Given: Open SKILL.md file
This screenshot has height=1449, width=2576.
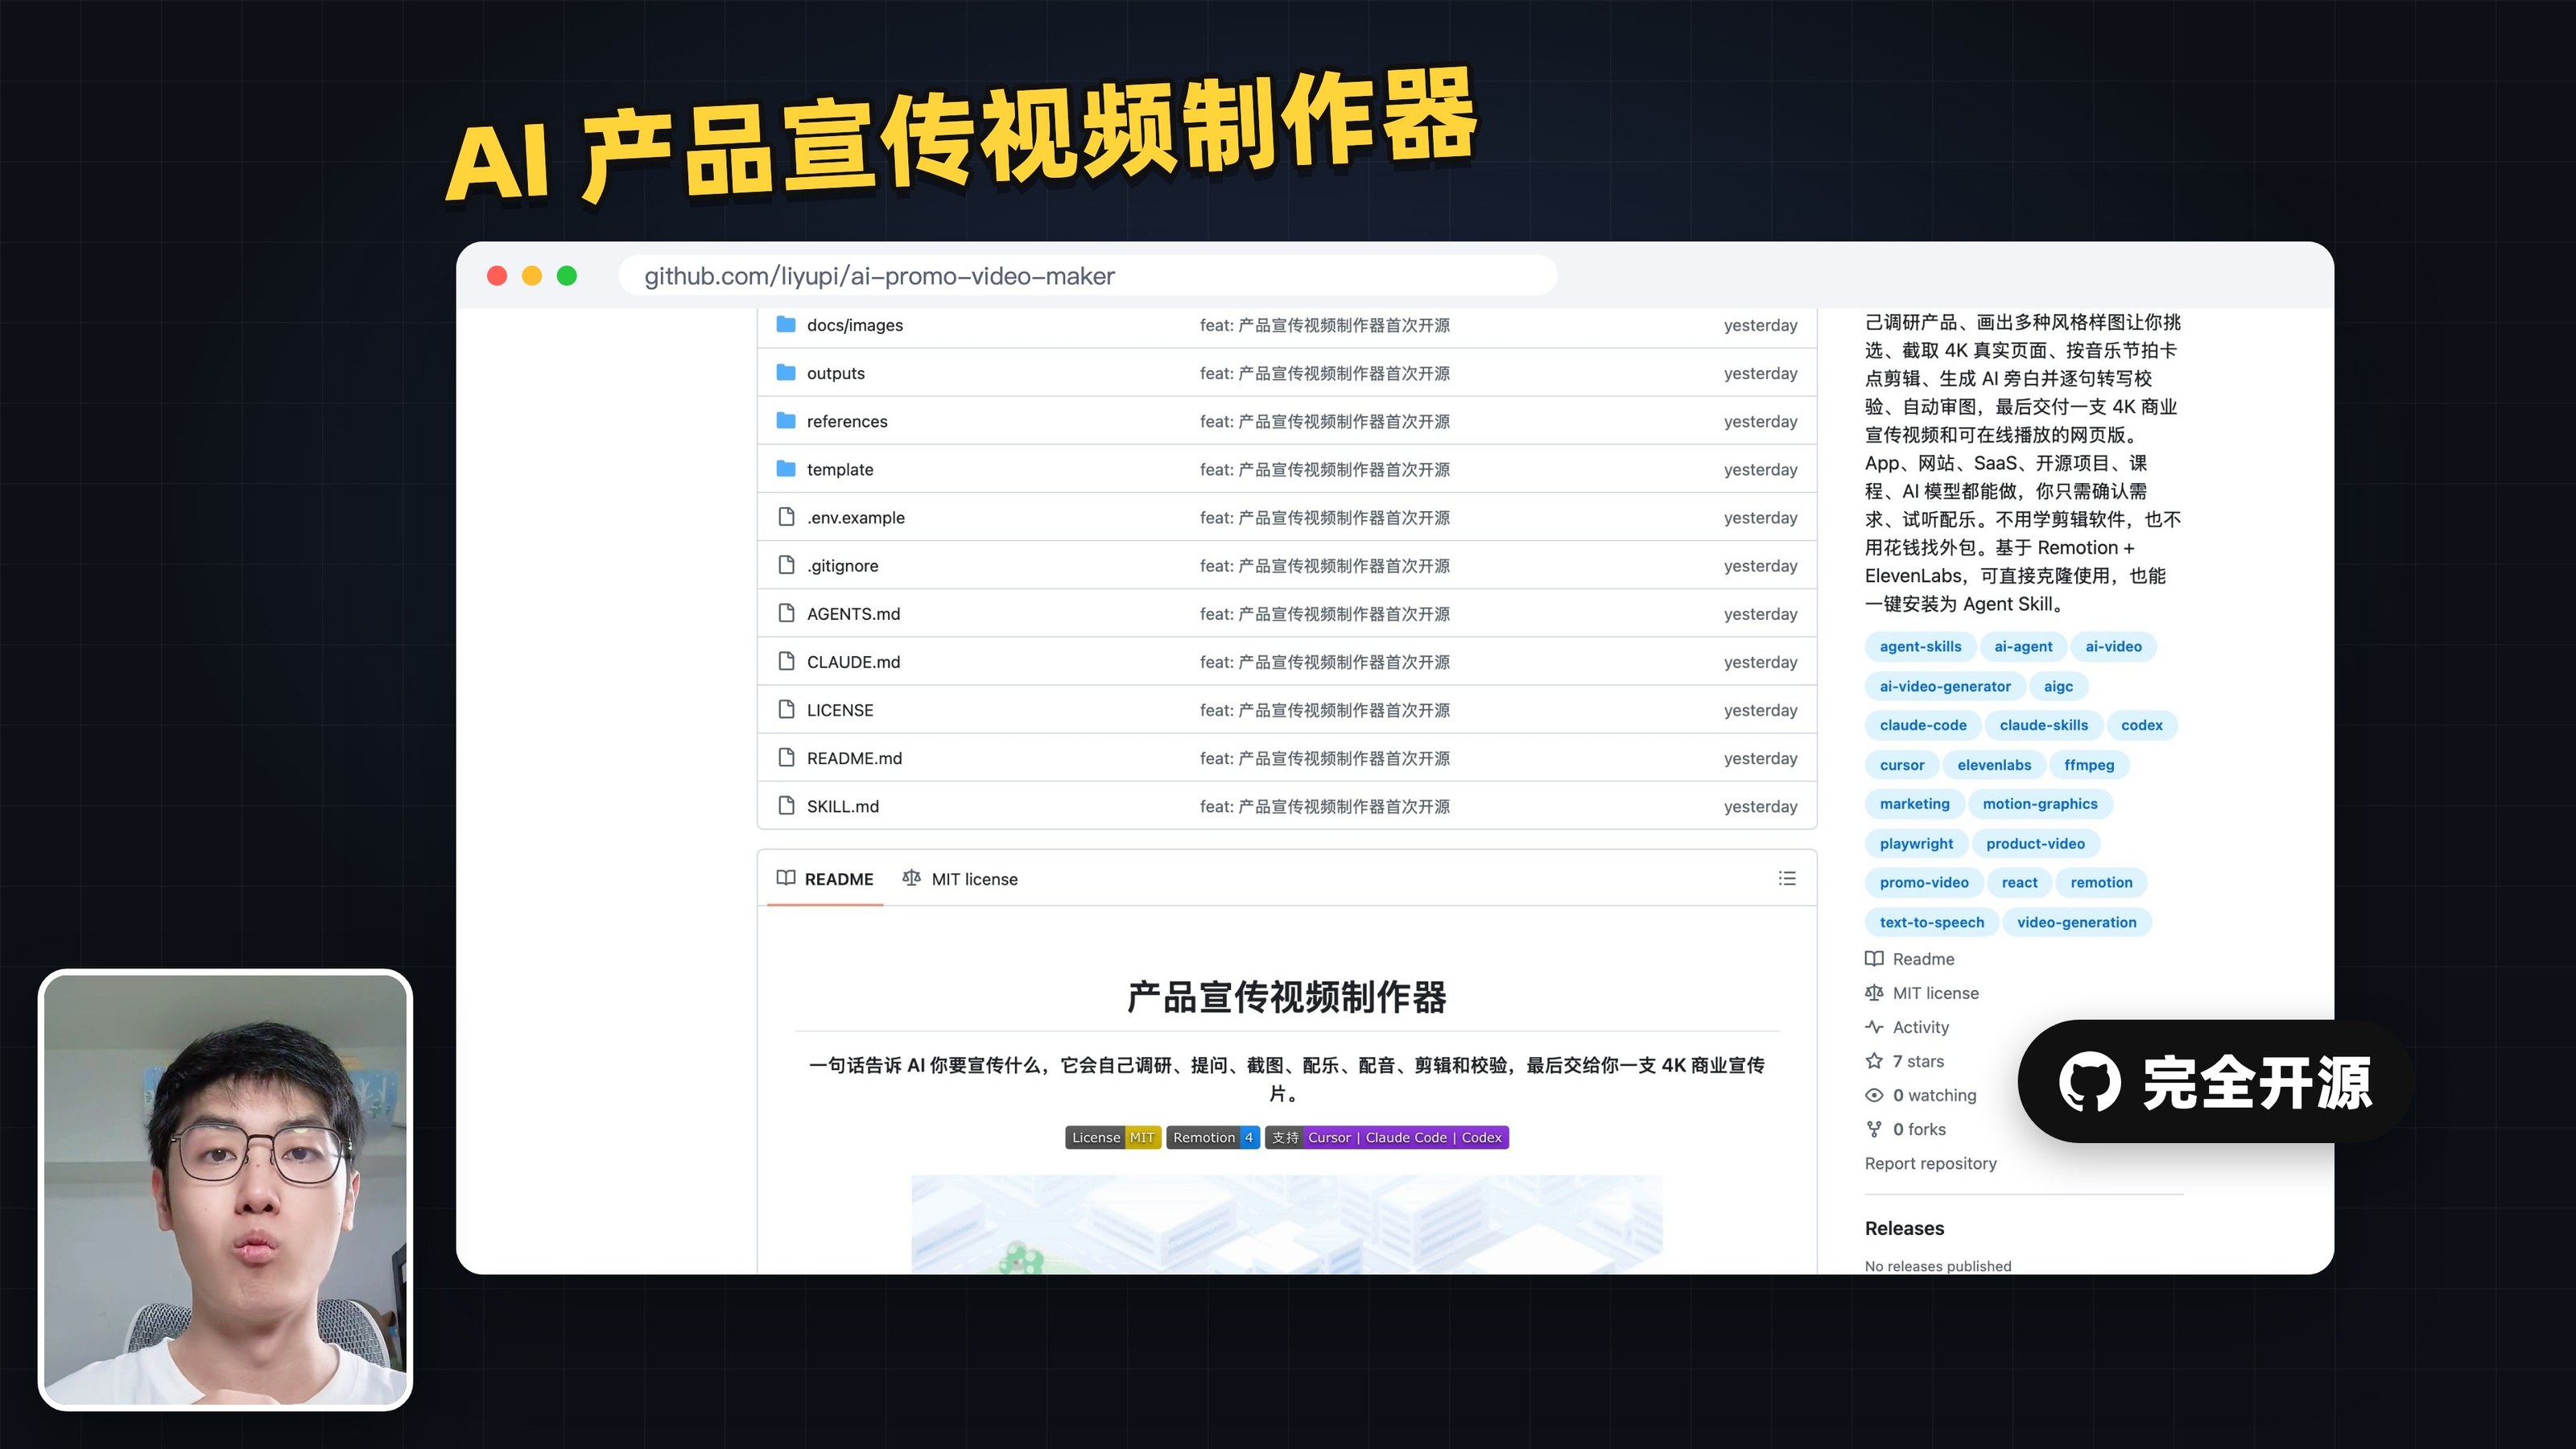Looking at the screenshot, I should (842, 806).
